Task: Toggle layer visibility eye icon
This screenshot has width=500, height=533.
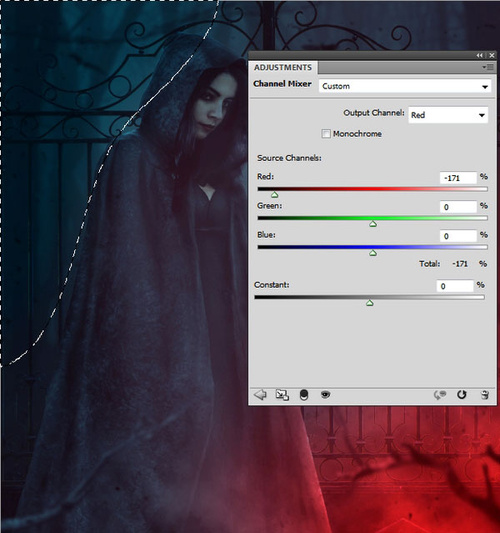Action: (x=325, y=394)
